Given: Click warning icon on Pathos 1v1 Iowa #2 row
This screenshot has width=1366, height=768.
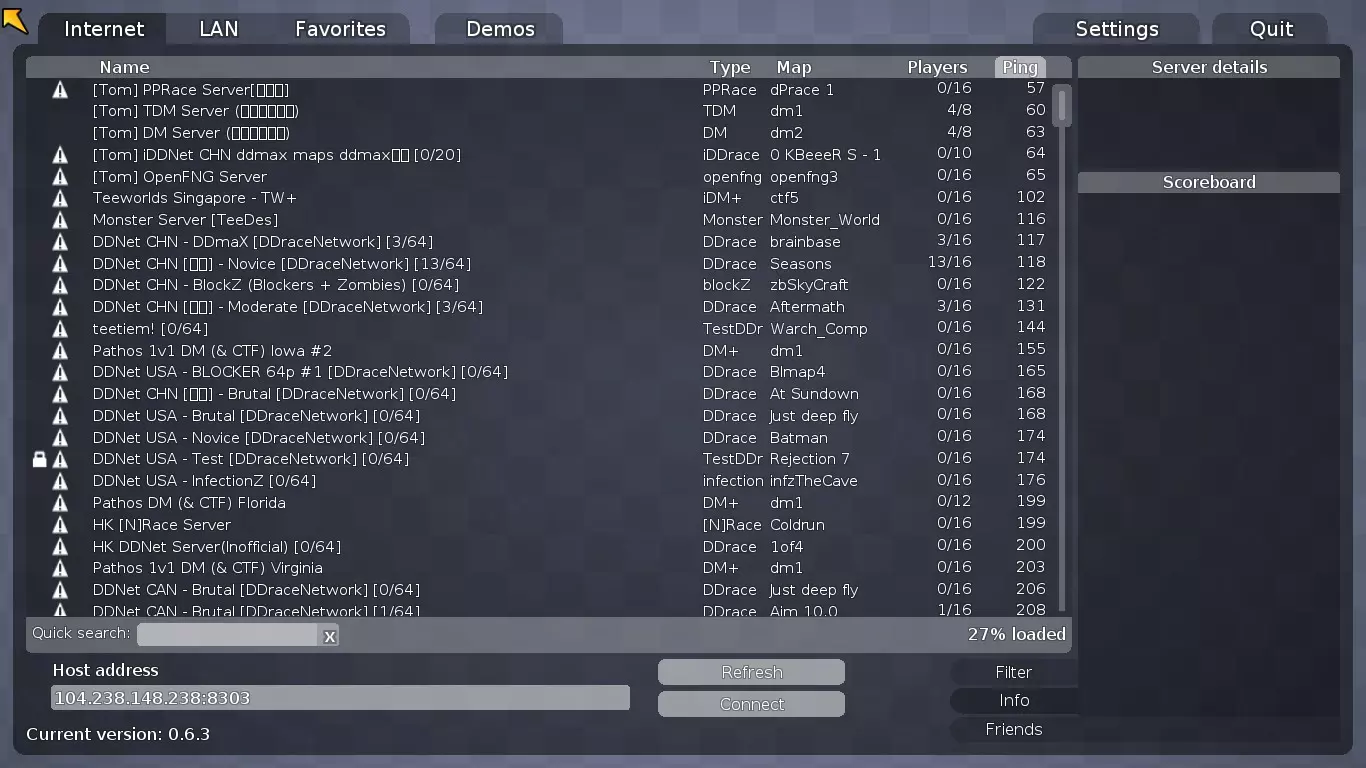Looking at the screenshot, I should (x=60, y=351).
